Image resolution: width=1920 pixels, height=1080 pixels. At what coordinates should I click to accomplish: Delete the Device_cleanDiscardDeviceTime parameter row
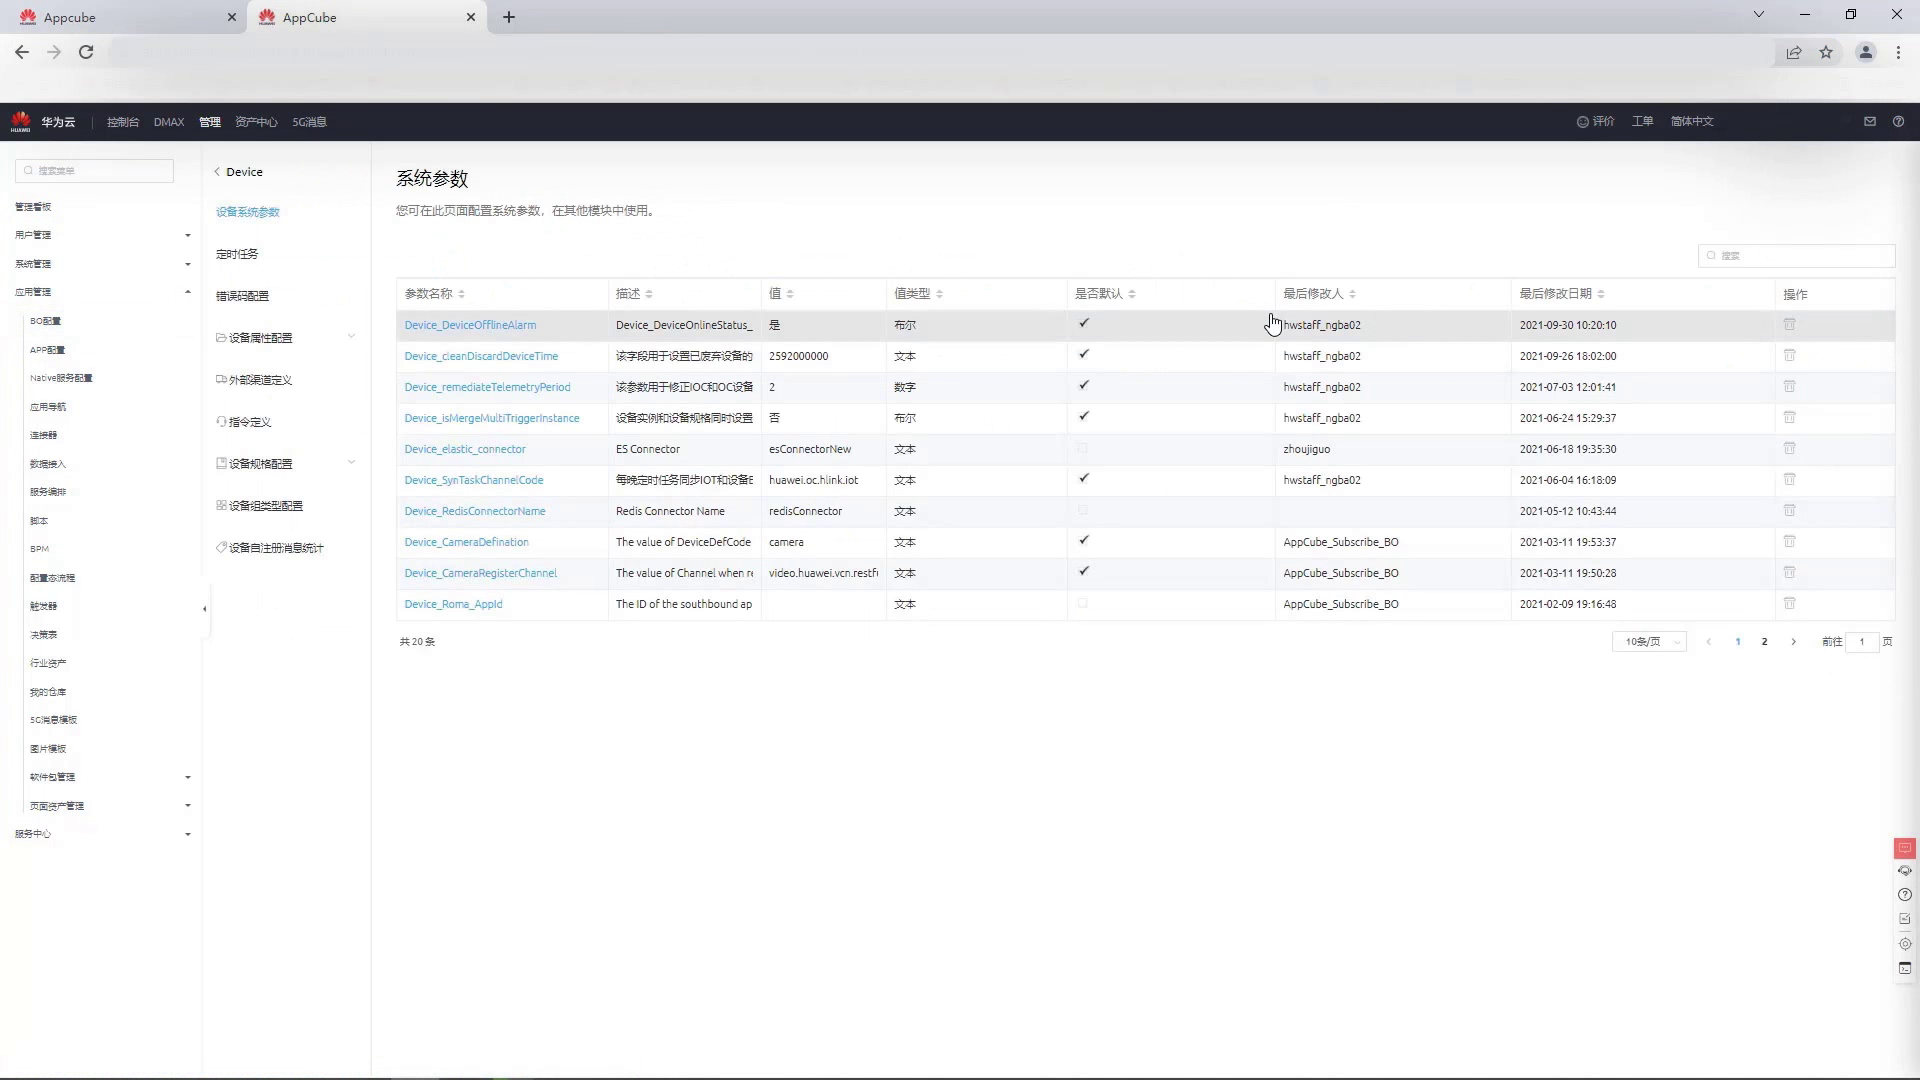click(x=1790, y=355)
